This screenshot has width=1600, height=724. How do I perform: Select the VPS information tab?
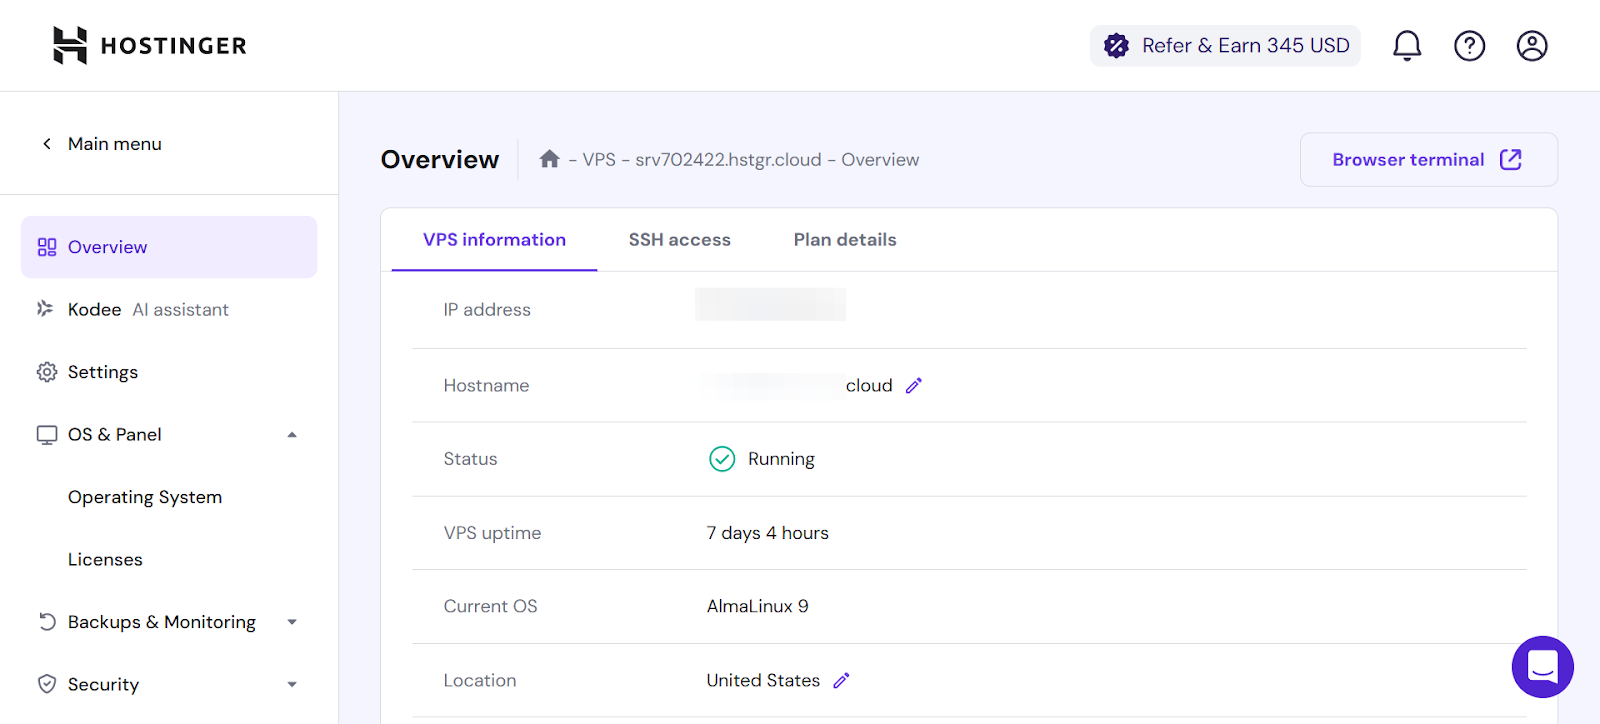(494, 240)
